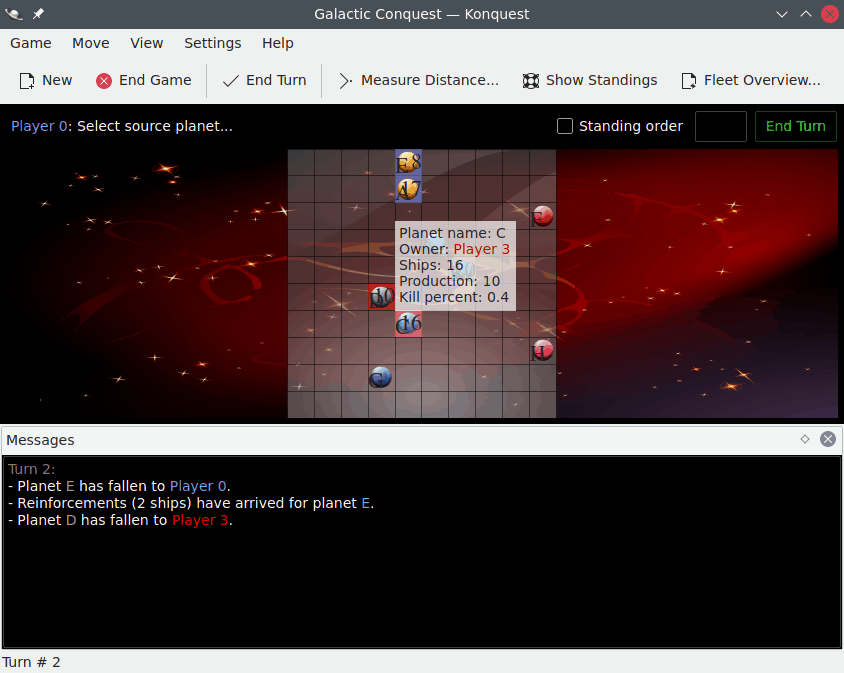The width and height of the screenshot is (844, 673).
Task: Click End Turn in the toolbar
Action: coord(264,80)
